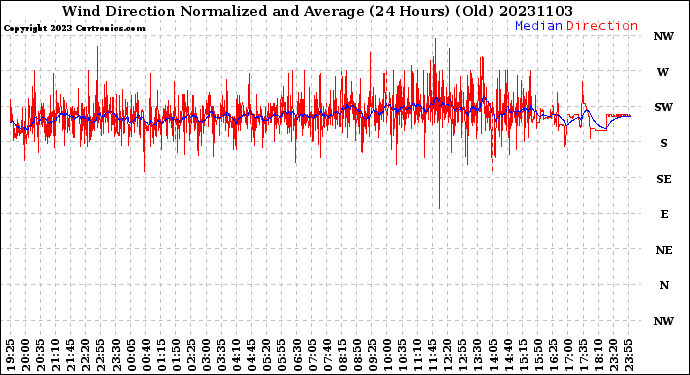
Task: Click the 'SE' direction axis label
Action: tap(664, 179)
